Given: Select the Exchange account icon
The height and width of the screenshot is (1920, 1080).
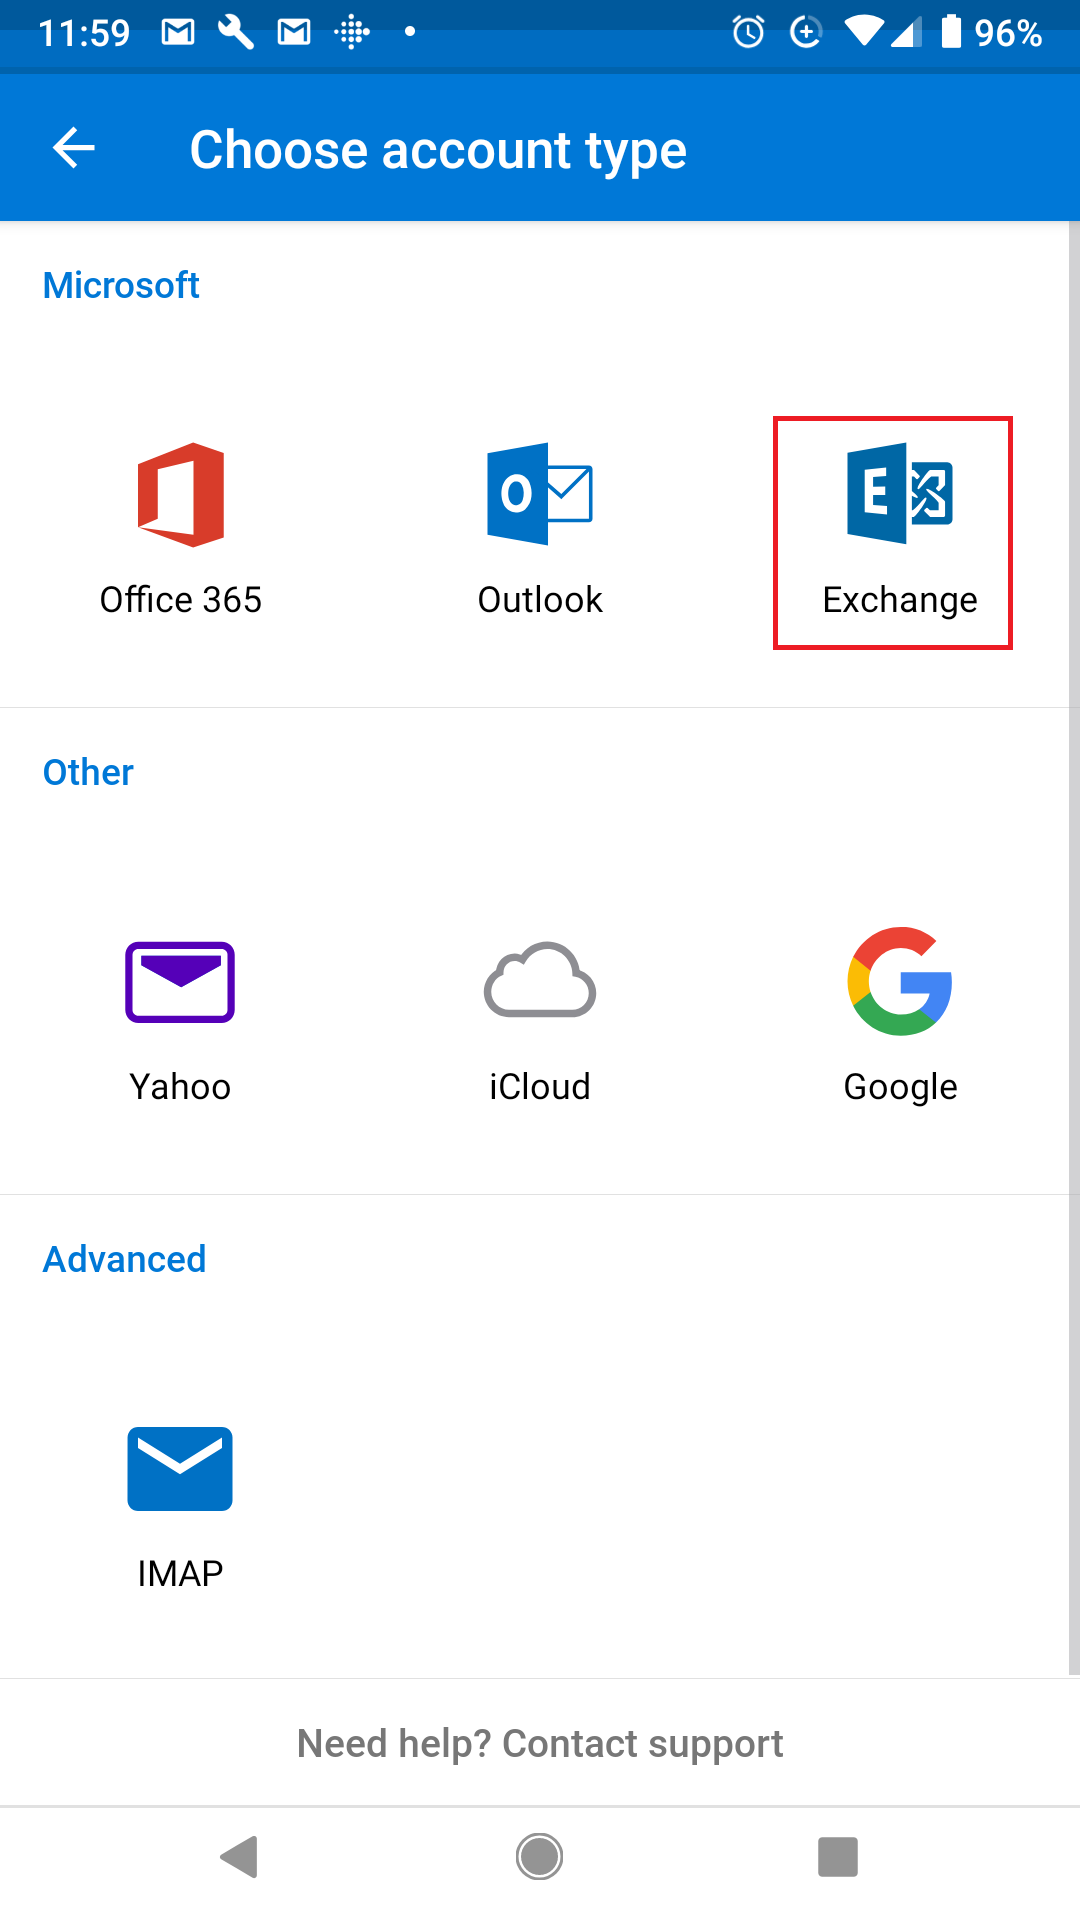Looking at the screenshot, I should pos(899,493).
